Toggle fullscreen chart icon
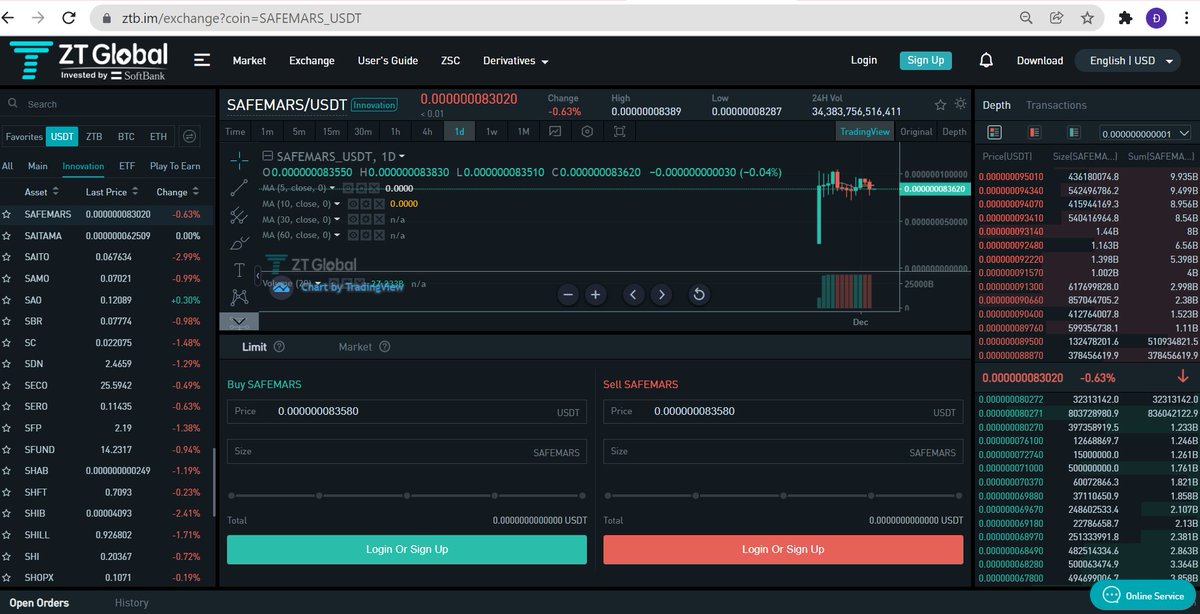Screen dimensions: 1200x614 (x=619, y=131)
